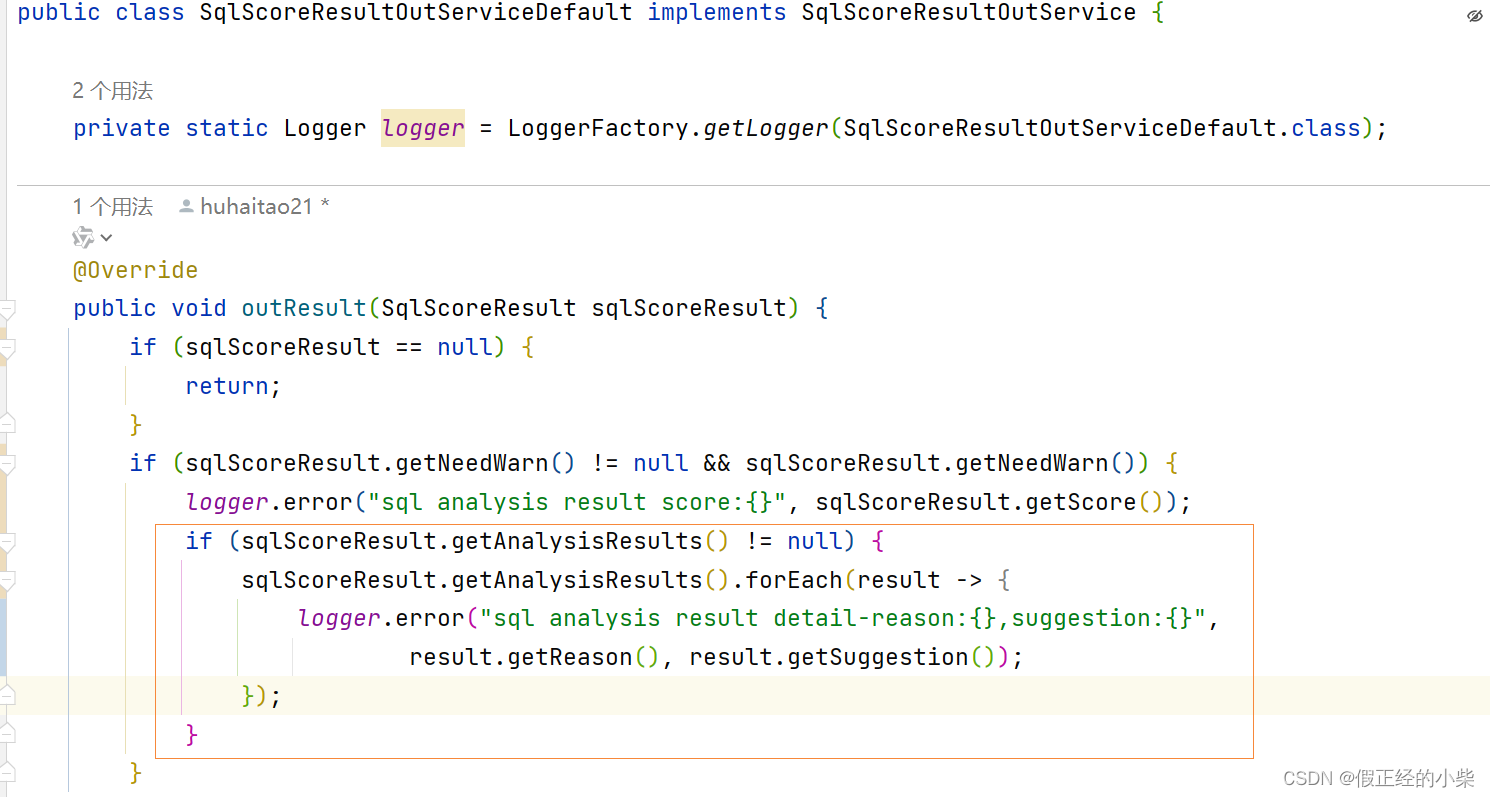Click the 'implements' keyword
This screenshot has height=797, width=1490.
point(717,13)
